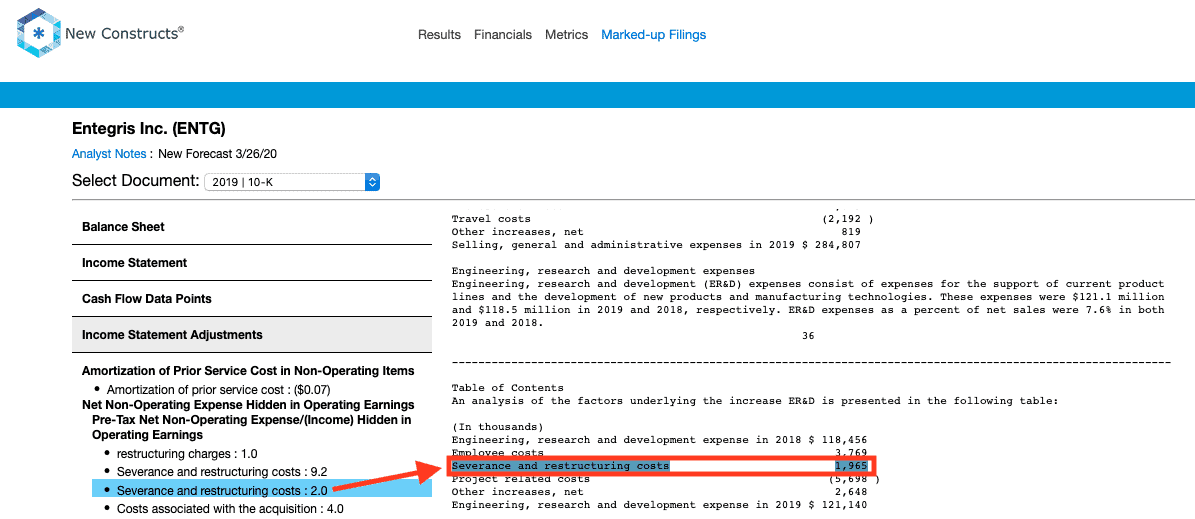
Task: Expand the Income Statement section
Action: pos(252,262)
